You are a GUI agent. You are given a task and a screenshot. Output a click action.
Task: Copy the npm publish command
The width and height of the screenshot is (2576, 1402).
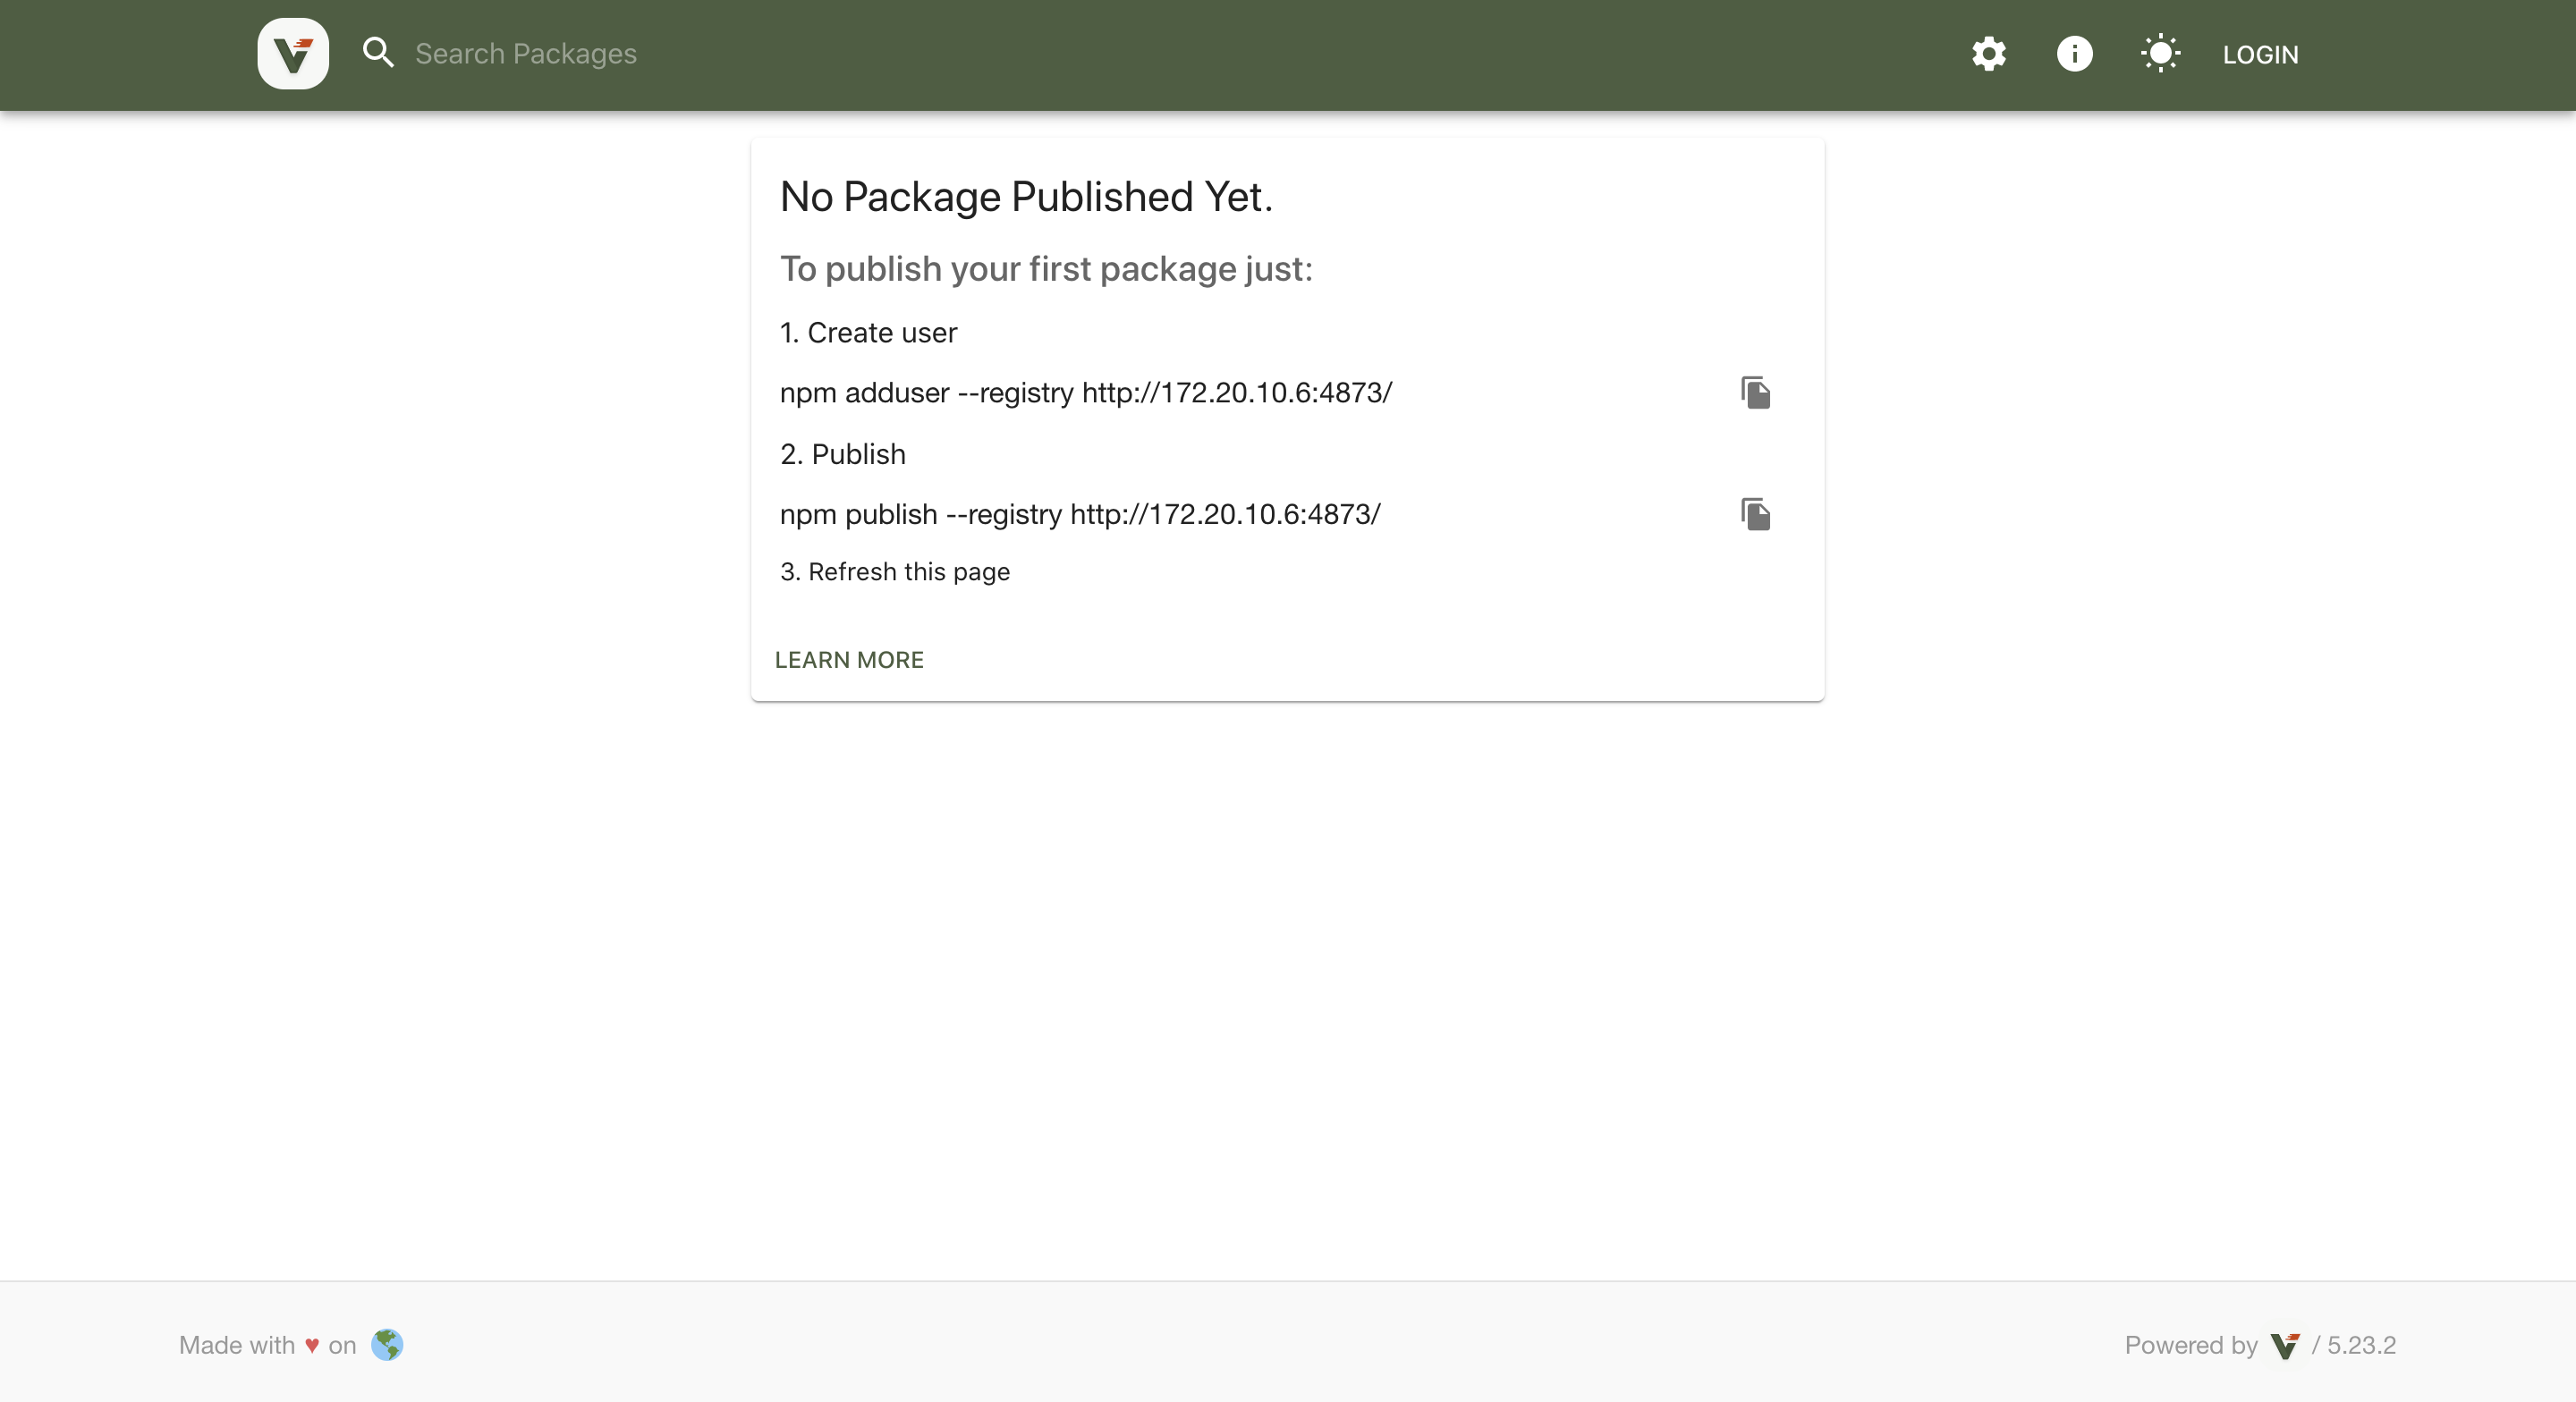click(1755, 515)
